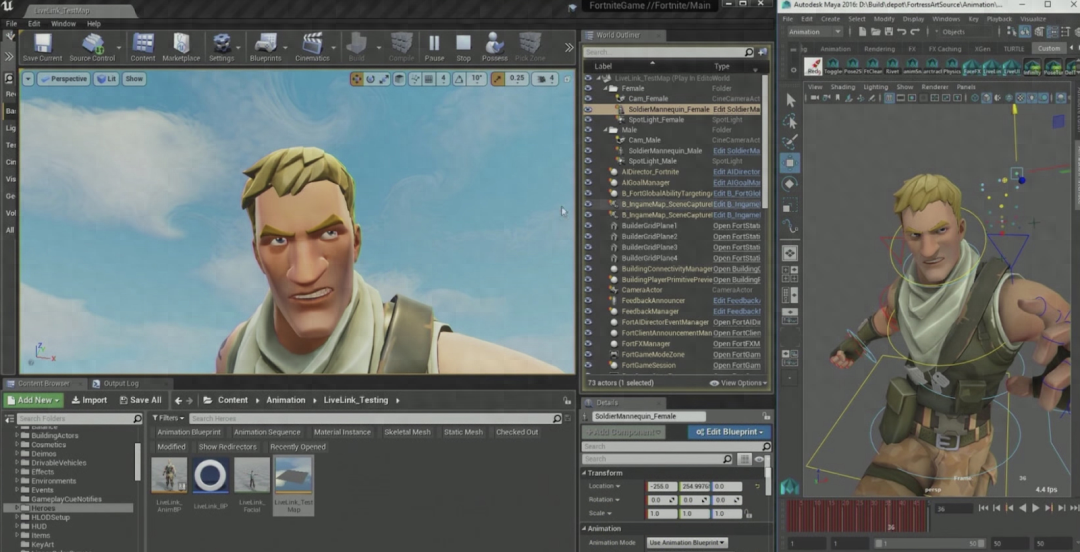Open the Source Control dropdown arrow
The width and height of the screenshot is (1080, 552).
[x=120, y=48]
